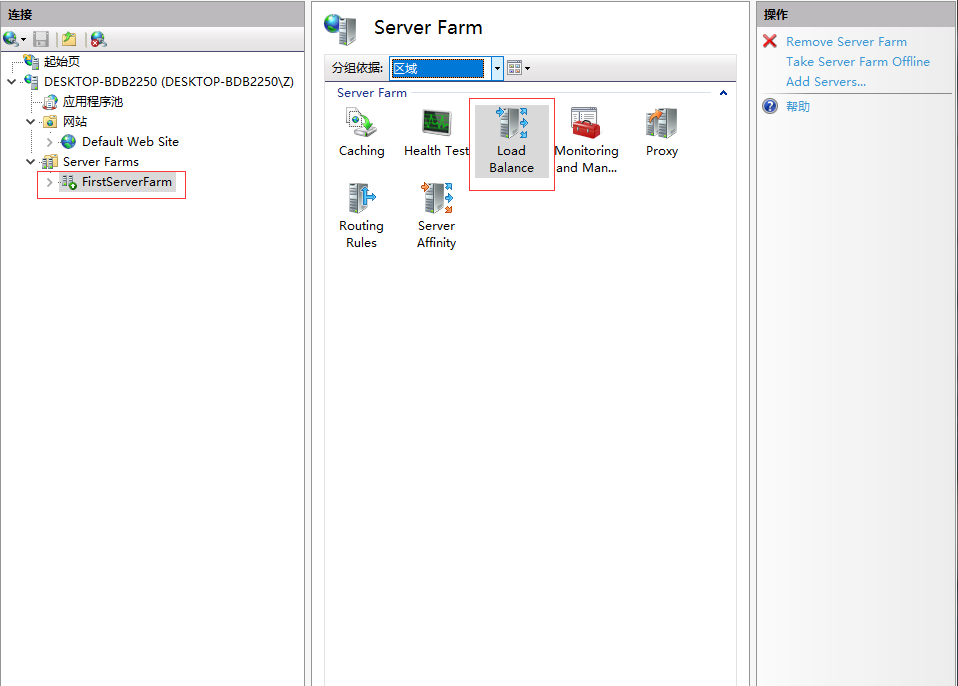
Task: Click Take Server Farm Offline
Action: click(x=858, y=62)
